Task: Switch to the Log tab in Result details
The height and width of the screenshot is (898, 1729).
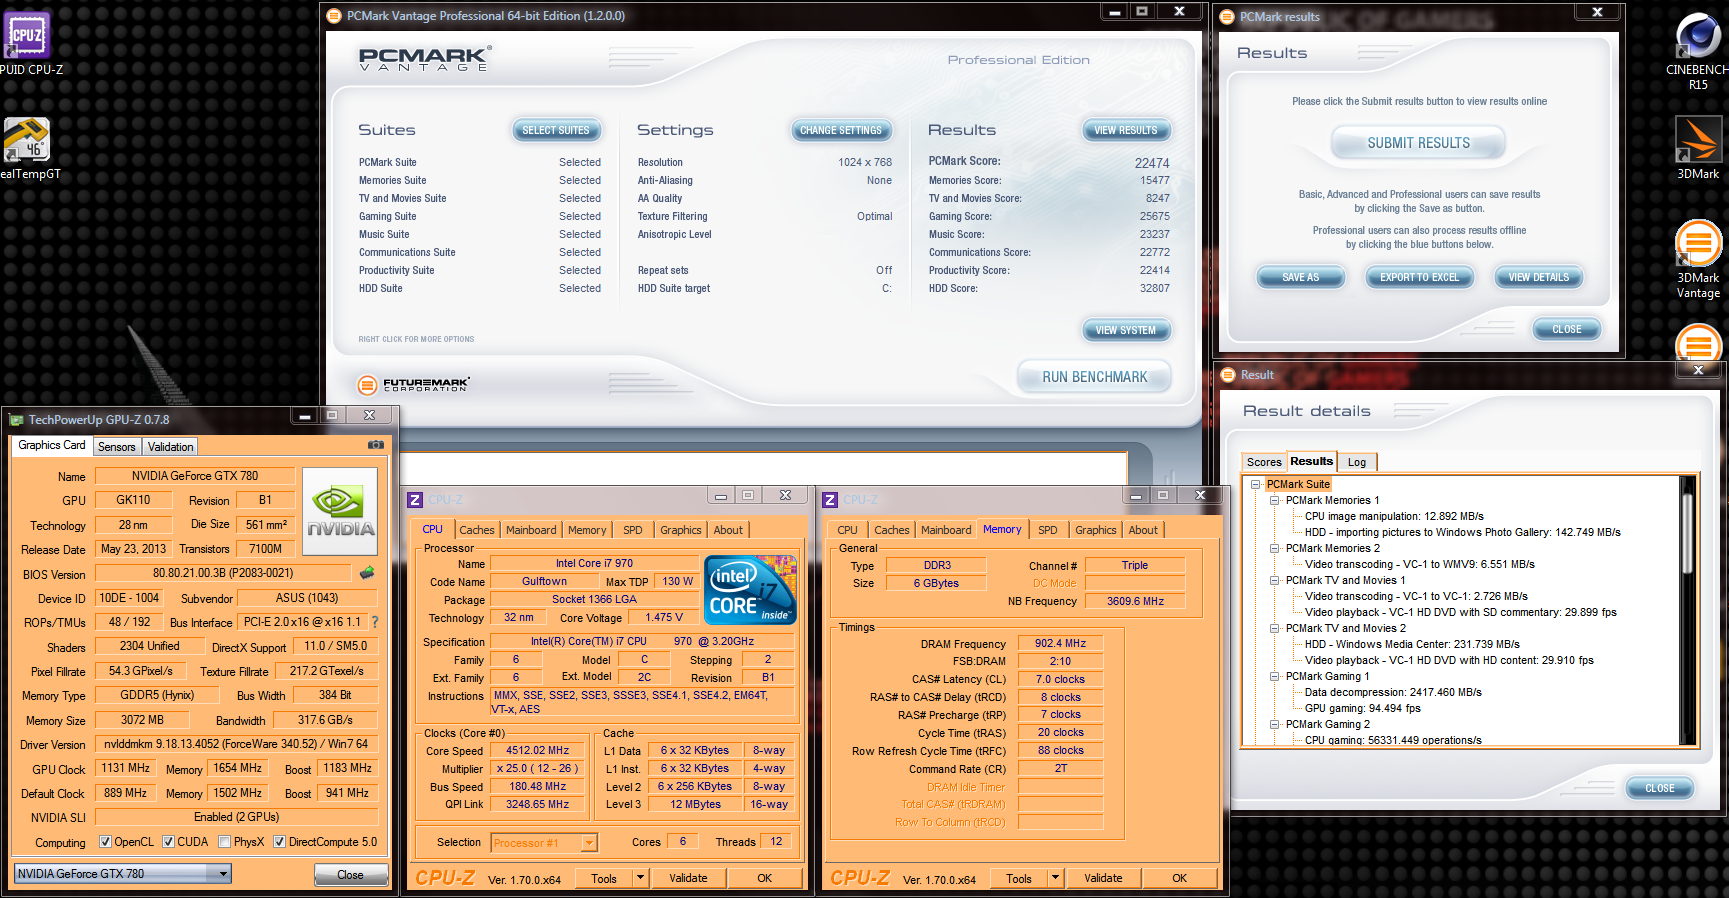Action: [1356, 462]
